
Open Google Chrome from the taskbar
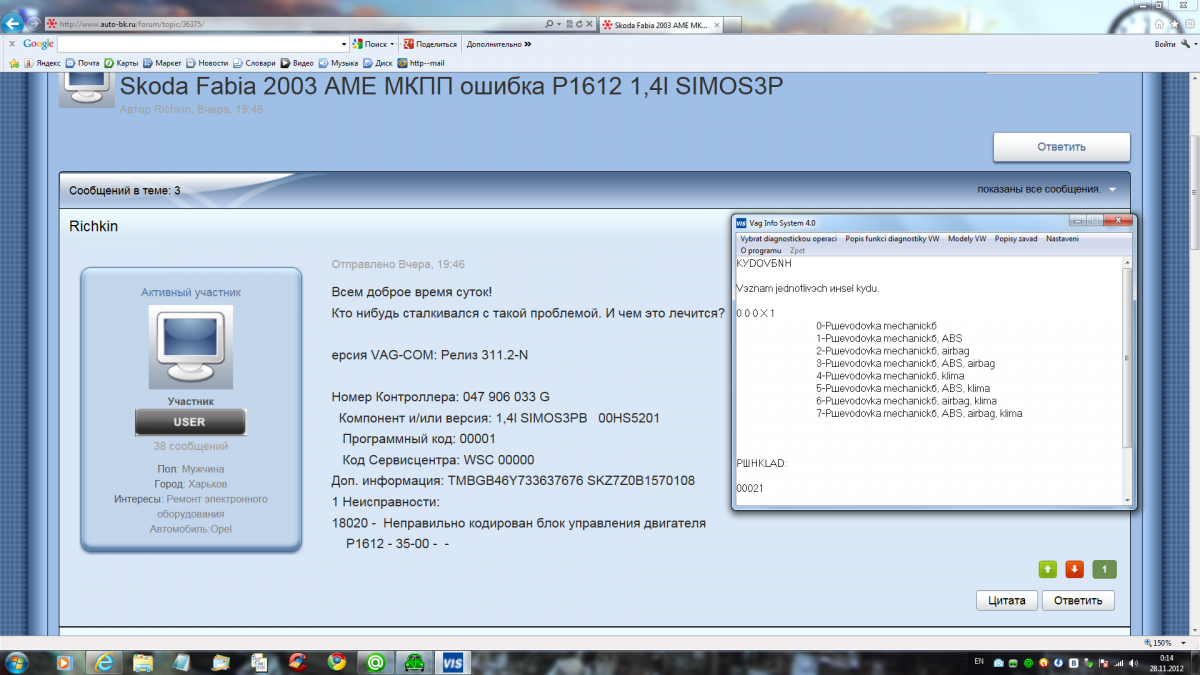tap(337, 662)
